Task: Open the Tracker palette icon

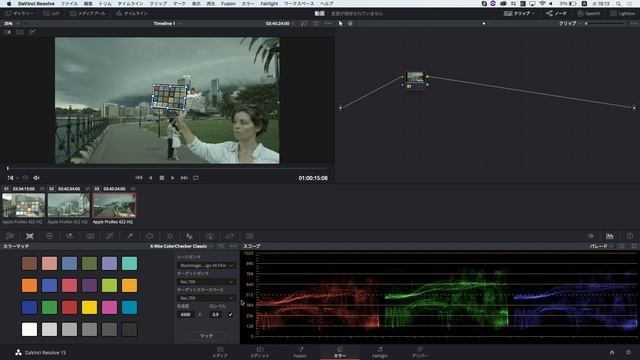Action: pos(170,236)
